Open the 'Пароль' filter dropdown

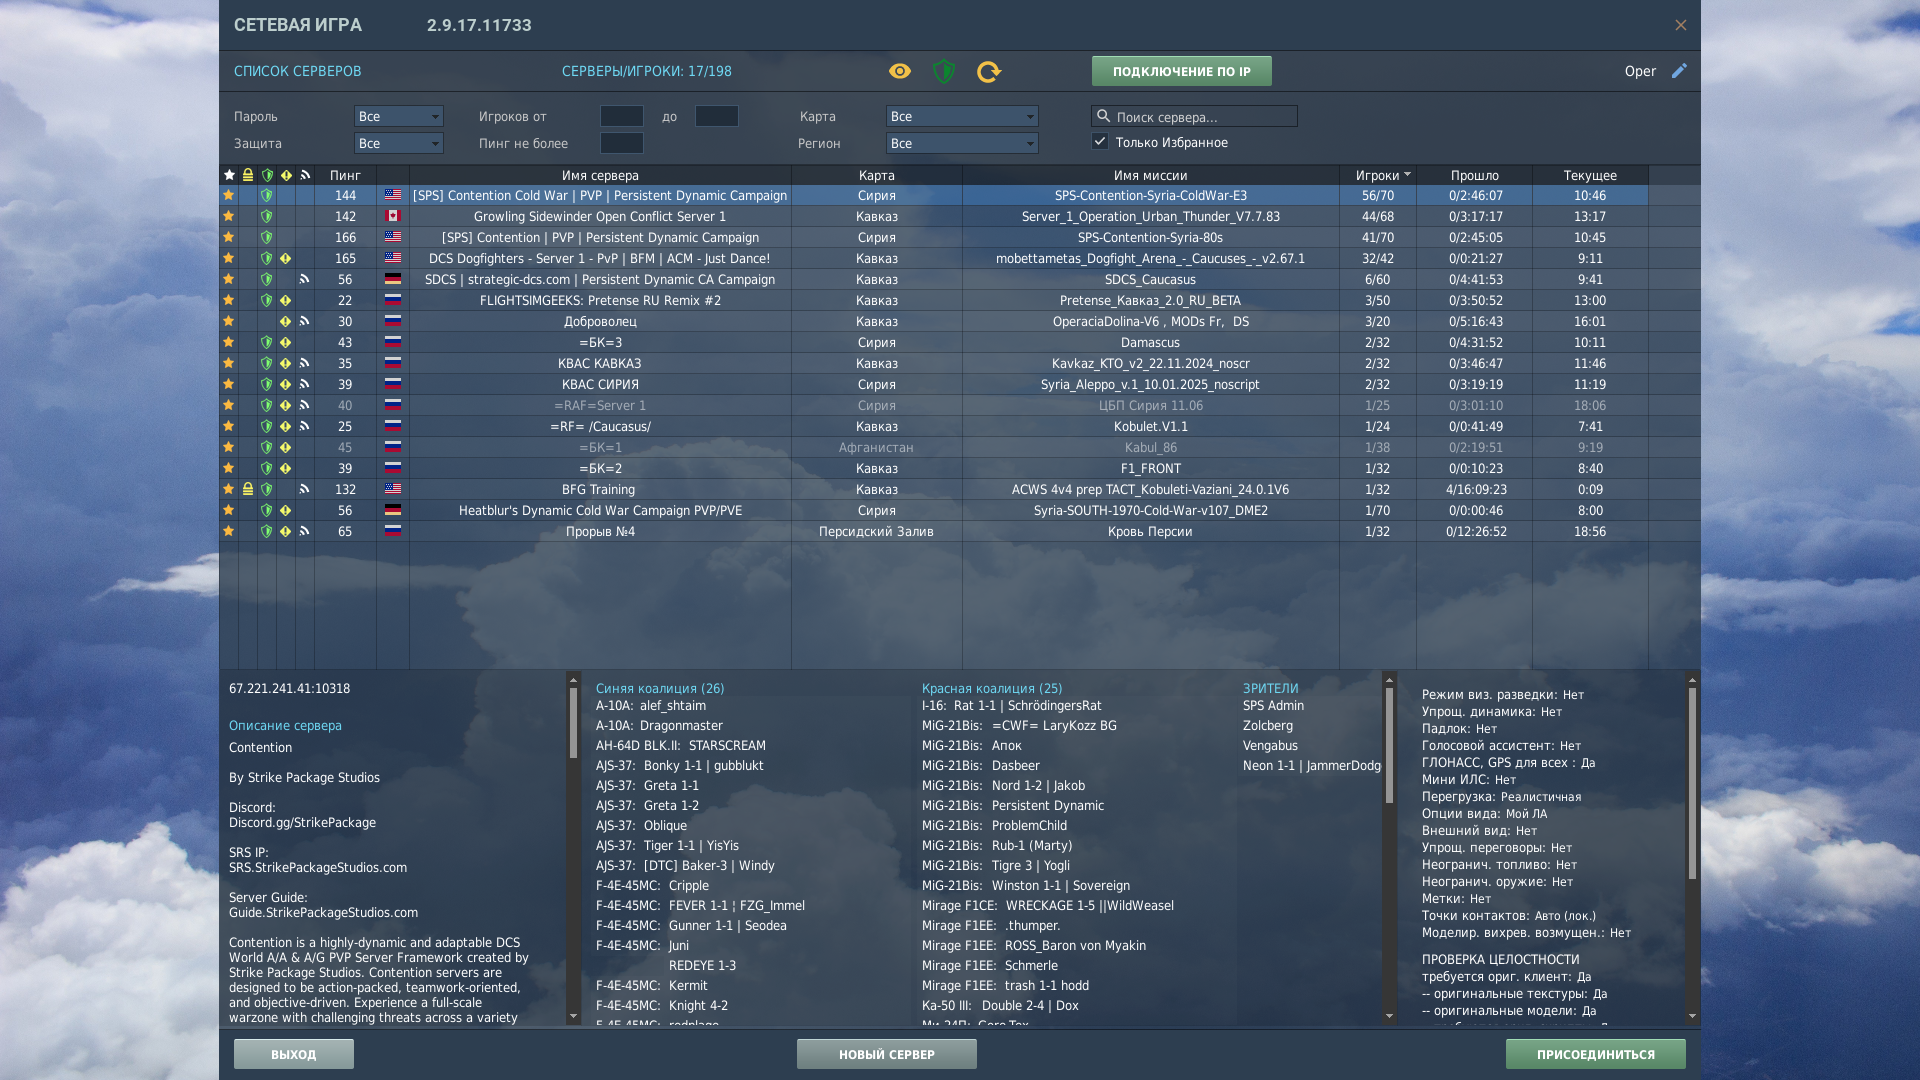coord(398,116)
